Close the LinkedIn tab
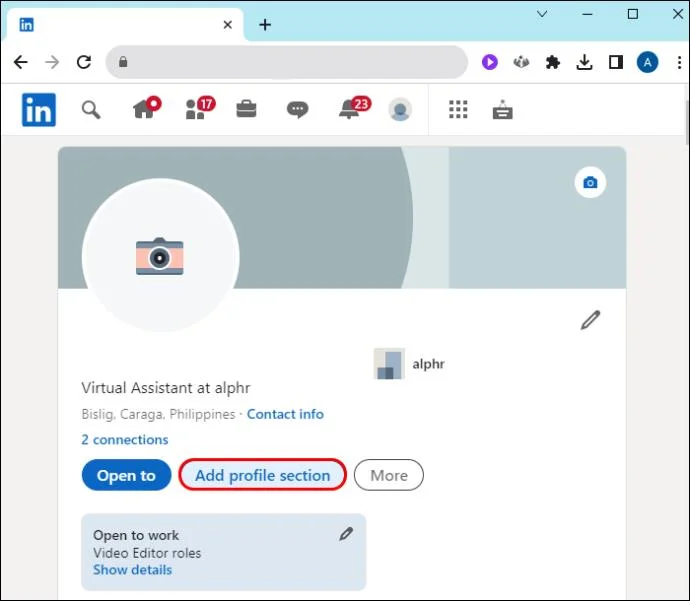 tap(228, 25)
